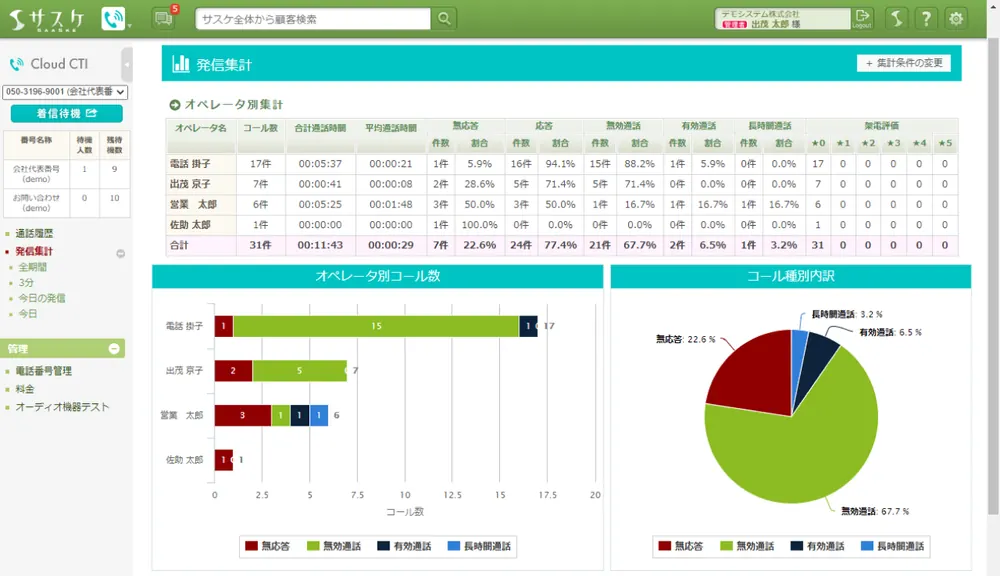
Task: Collapse the 発信集計 submenu
Action: (x=120, y=253)
